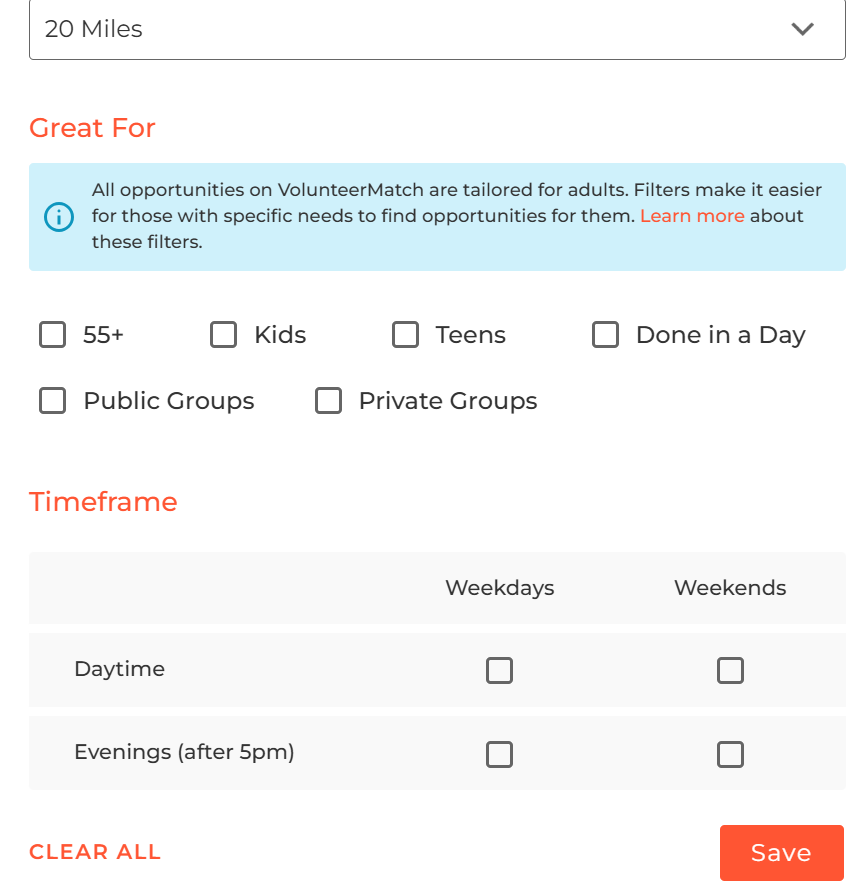Check the Private Groups option

(328, 401)
